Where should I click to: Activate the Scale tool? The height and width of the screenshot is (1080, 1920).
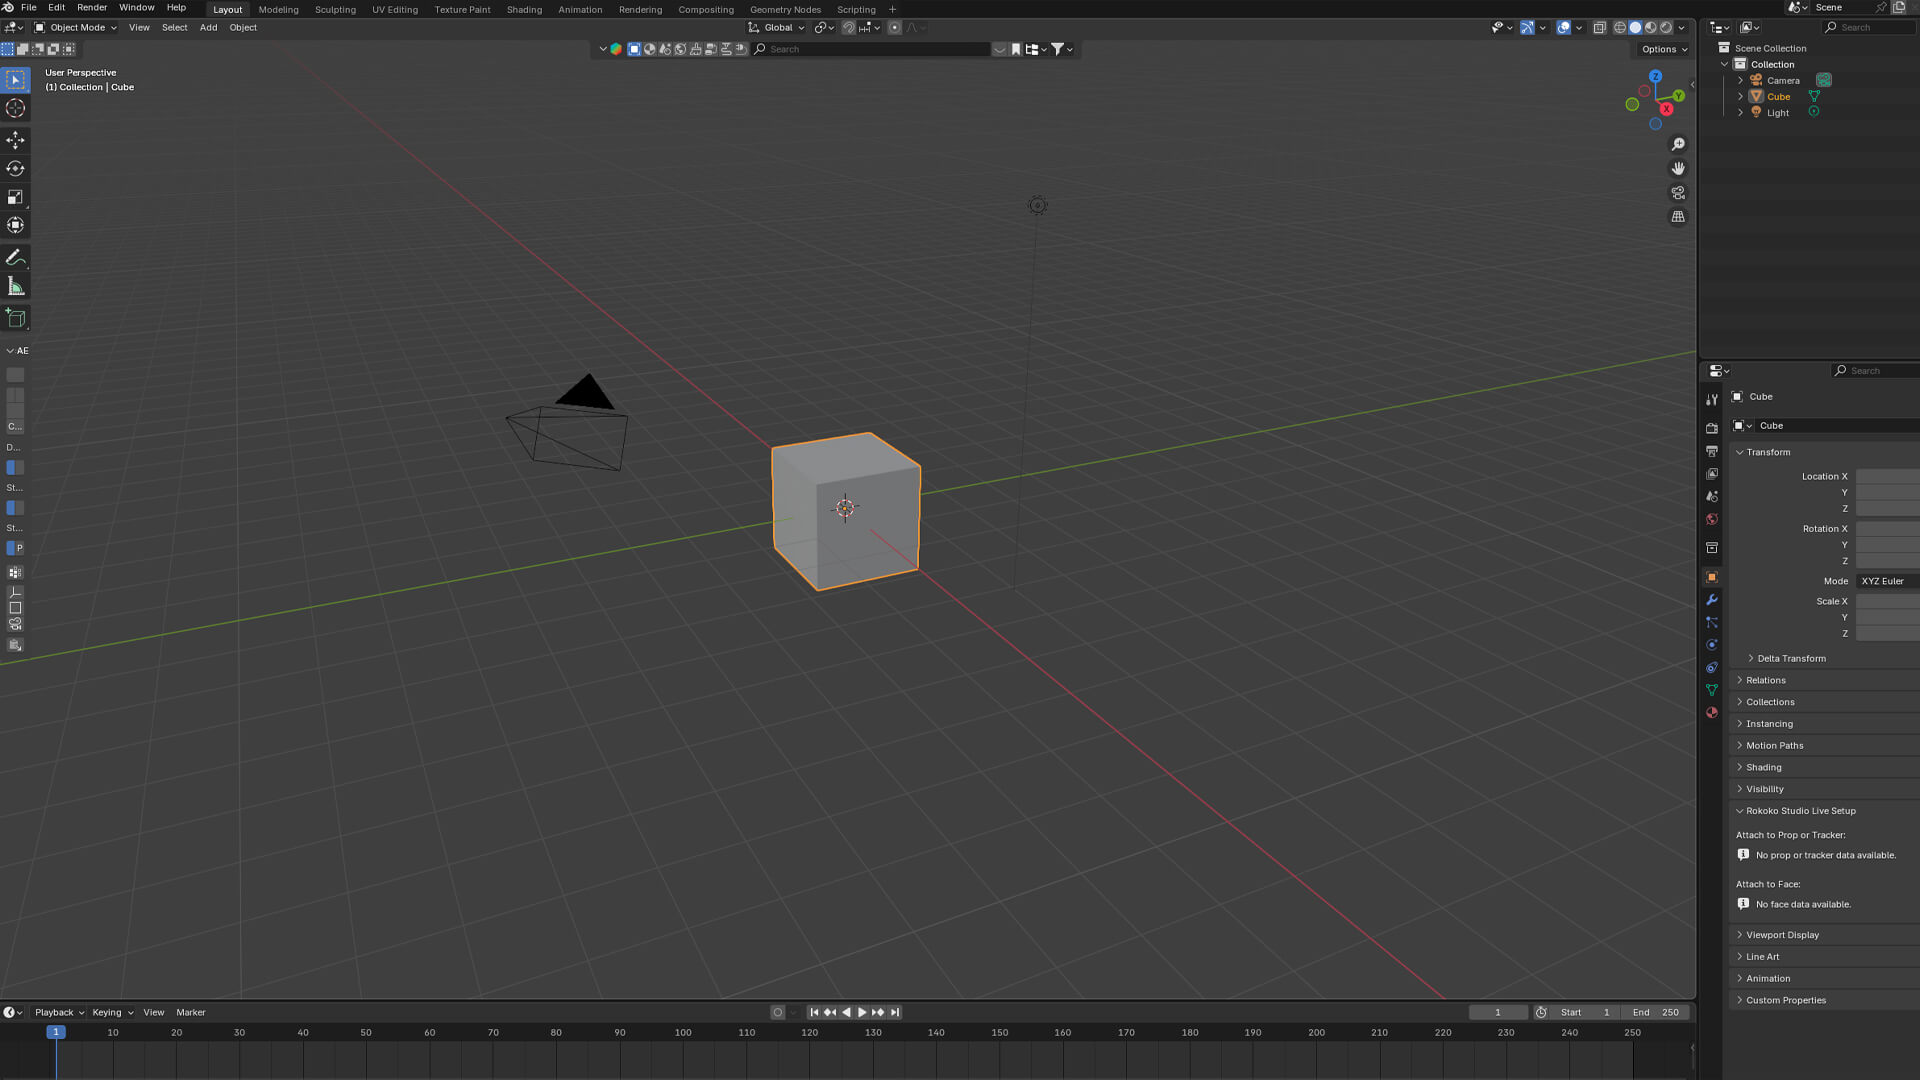[15, 197]
